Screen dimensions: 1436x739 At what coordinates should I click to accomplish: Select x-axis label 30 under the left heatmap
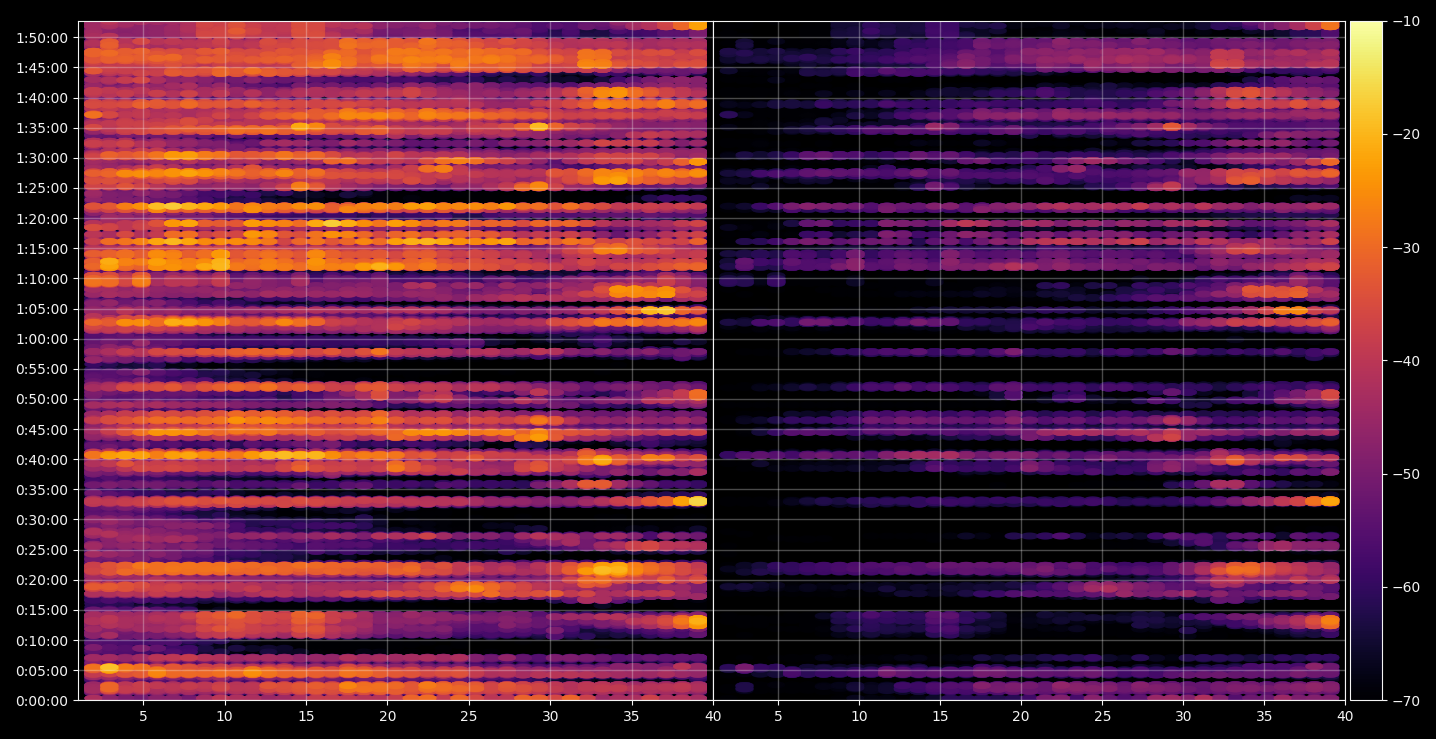(x=550, y=716)
